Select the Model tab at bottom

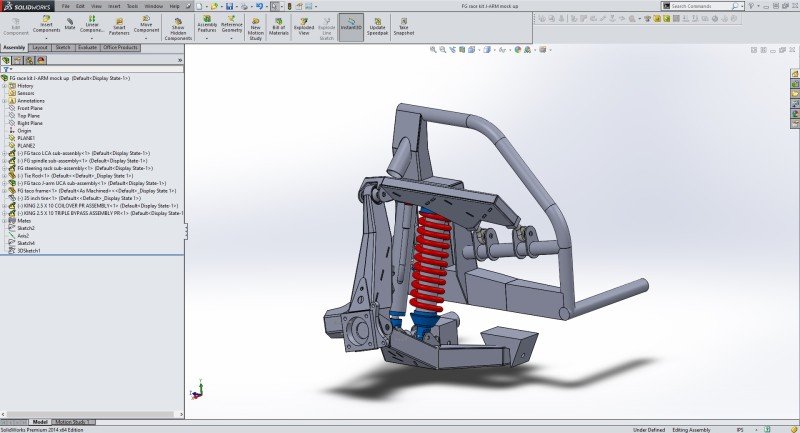(40, 422)
